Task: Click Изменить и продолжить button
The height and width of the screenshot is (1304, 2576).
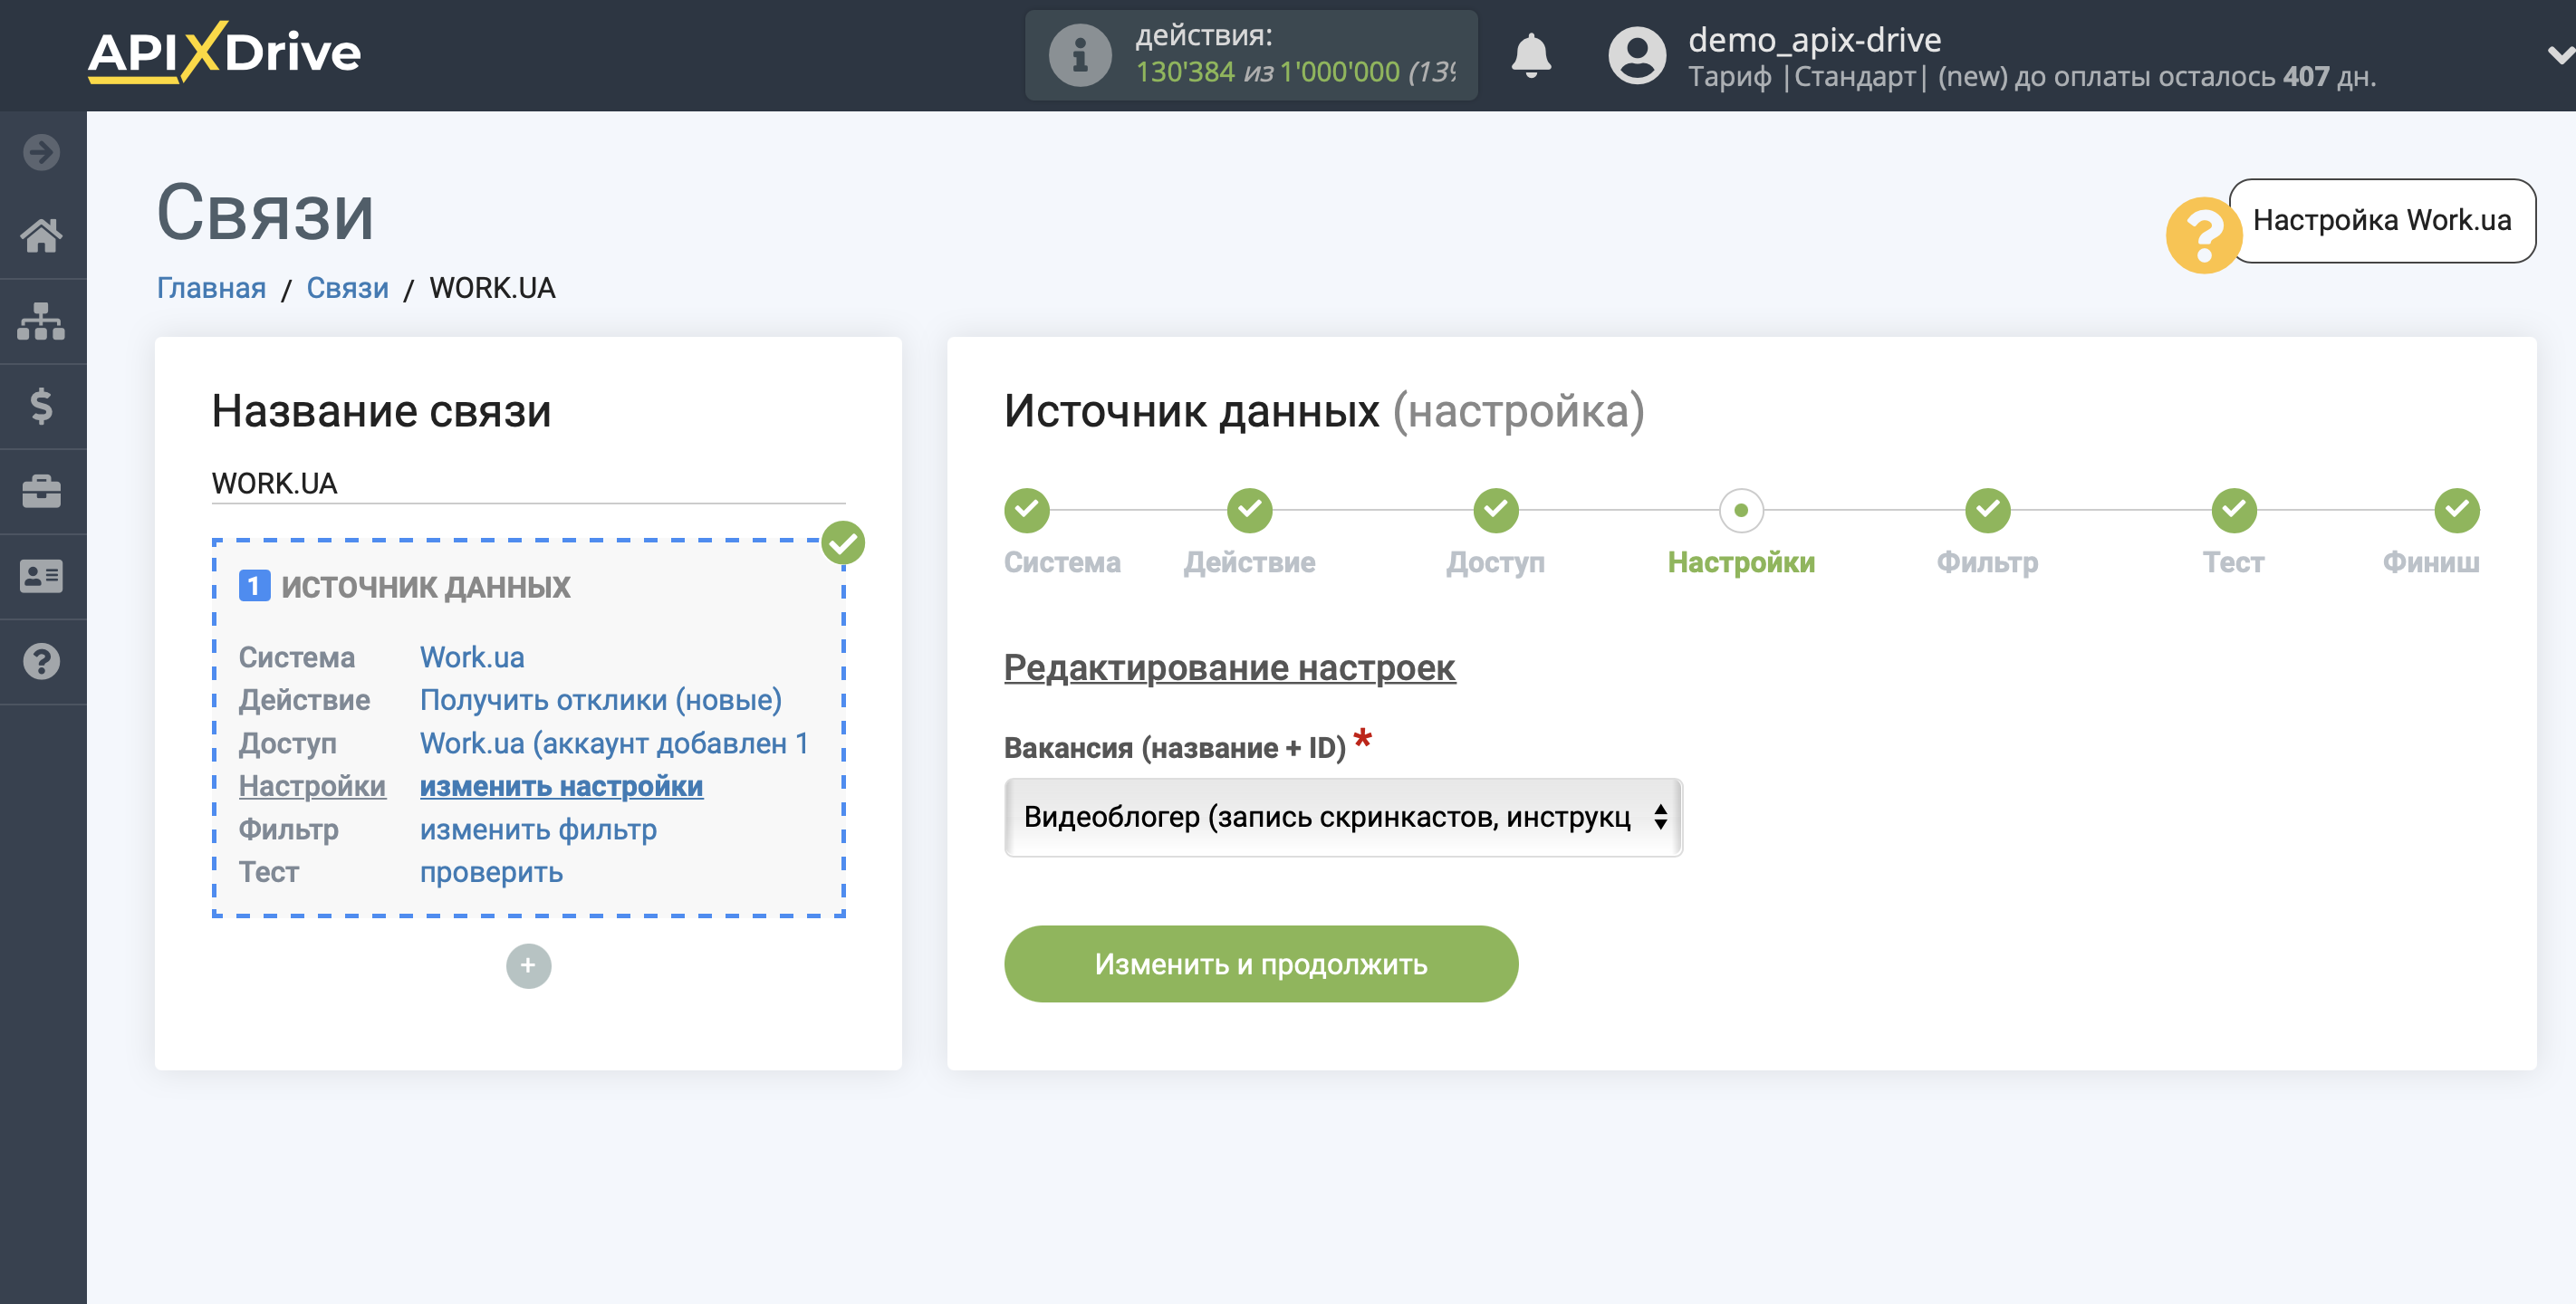Action: point(1260,964)
